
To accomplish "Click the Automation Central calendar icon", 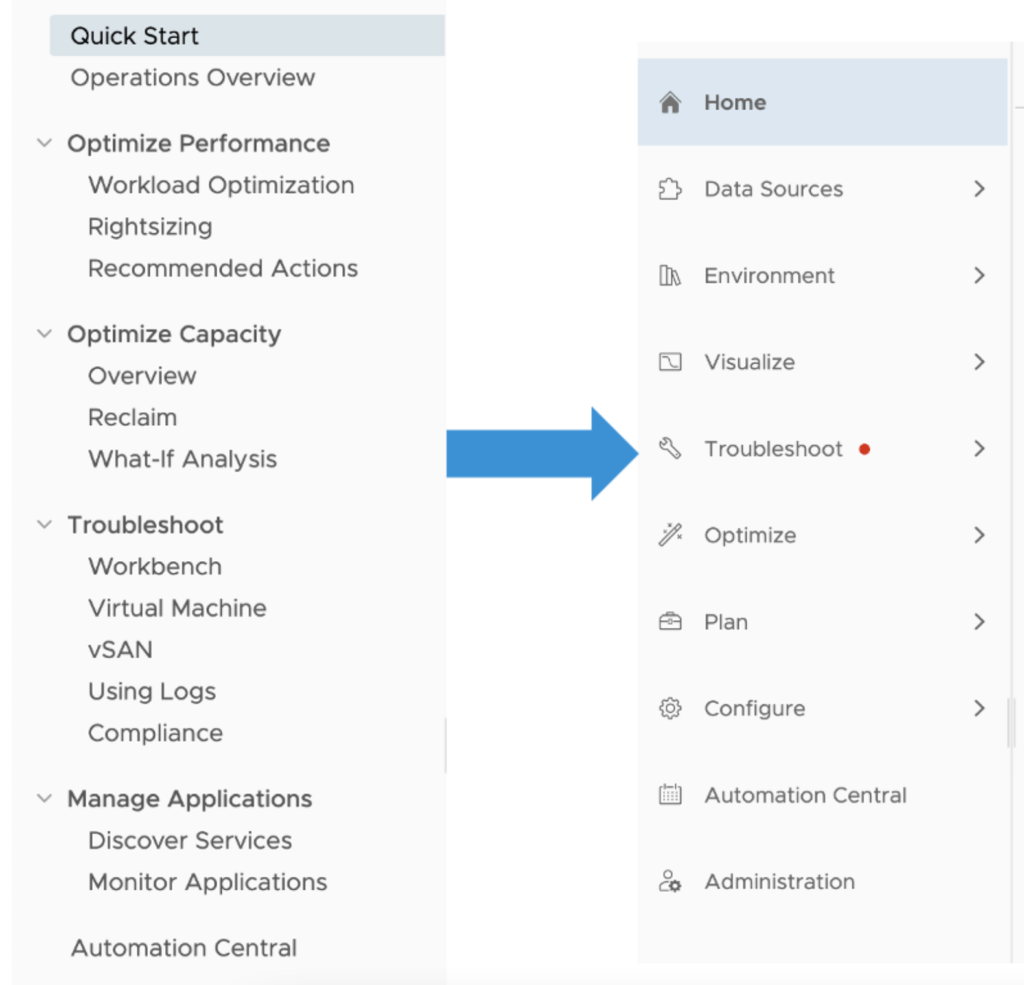I will [670, 795].
